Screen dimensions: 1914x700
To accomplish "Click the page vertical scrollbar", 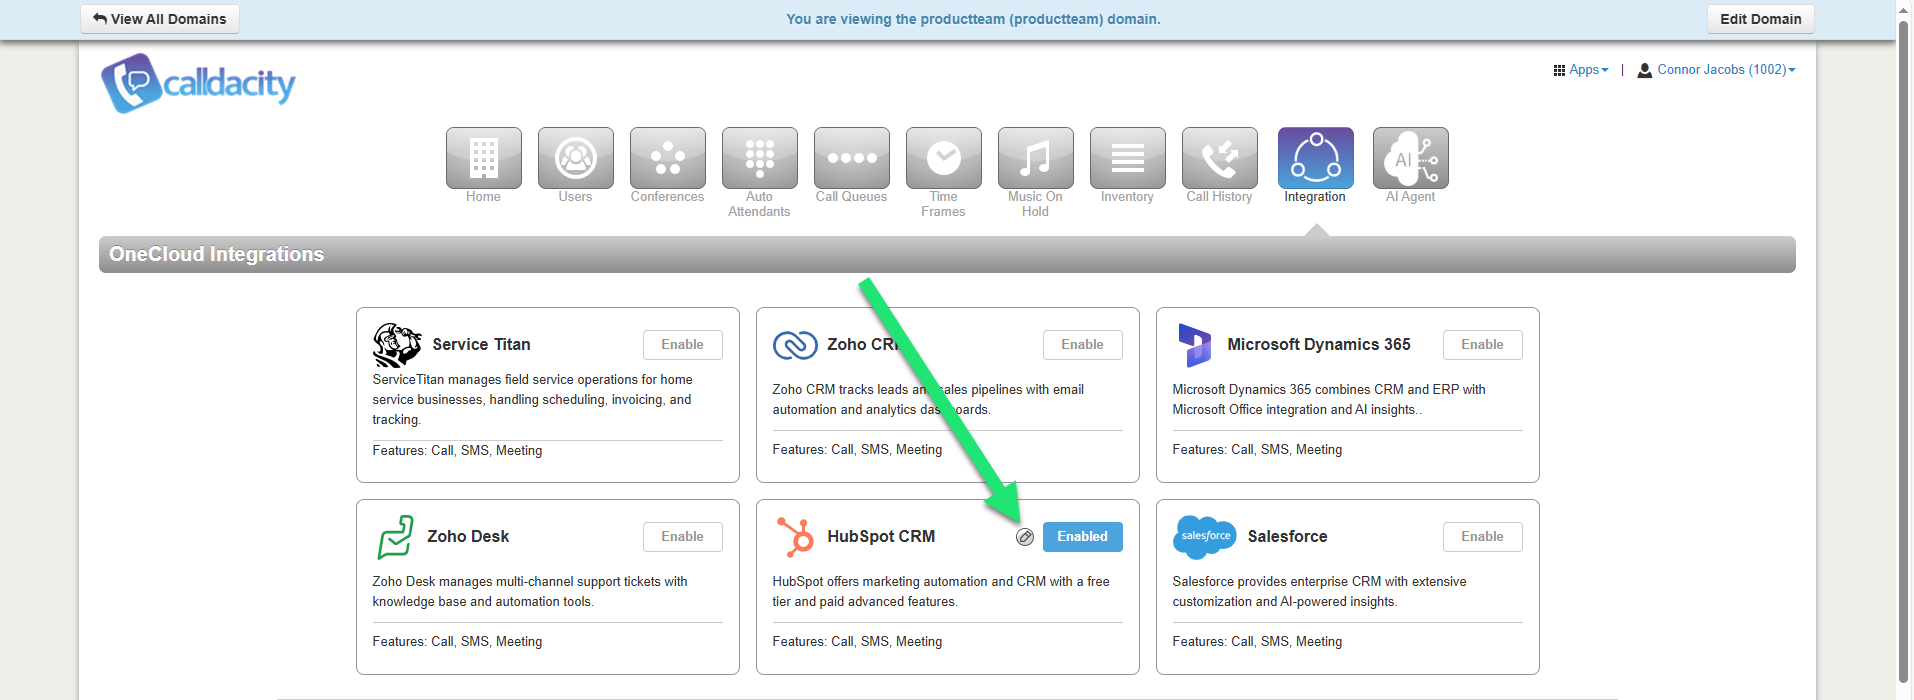I will tap(1903, 350).
